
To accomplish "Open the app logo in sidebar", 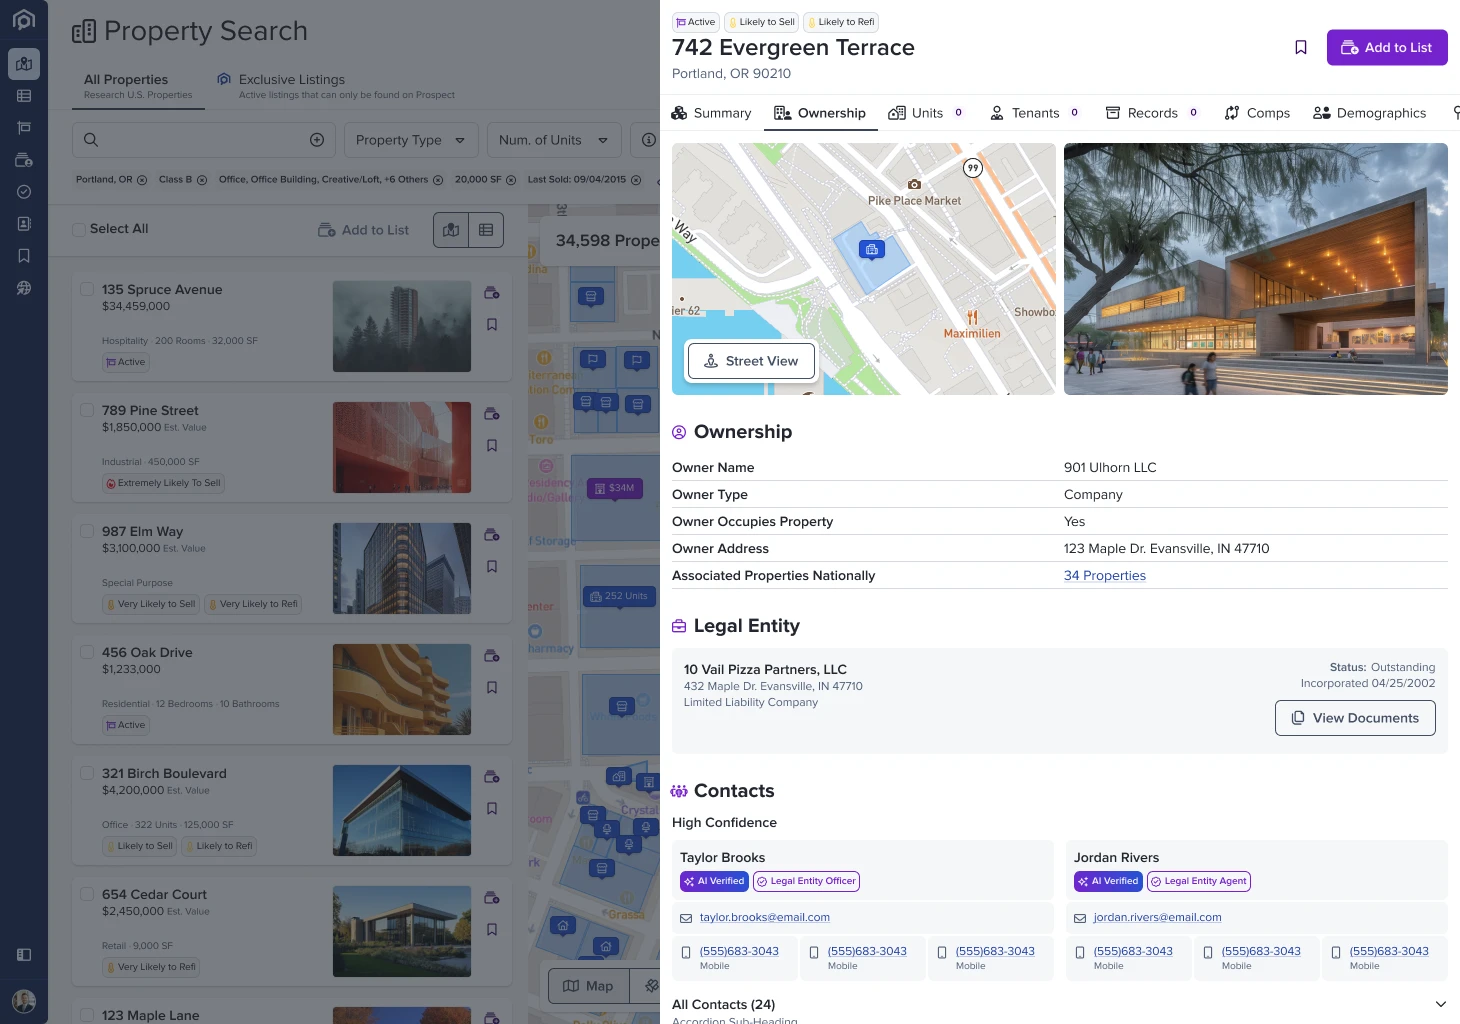I will (x=24, y=20).
